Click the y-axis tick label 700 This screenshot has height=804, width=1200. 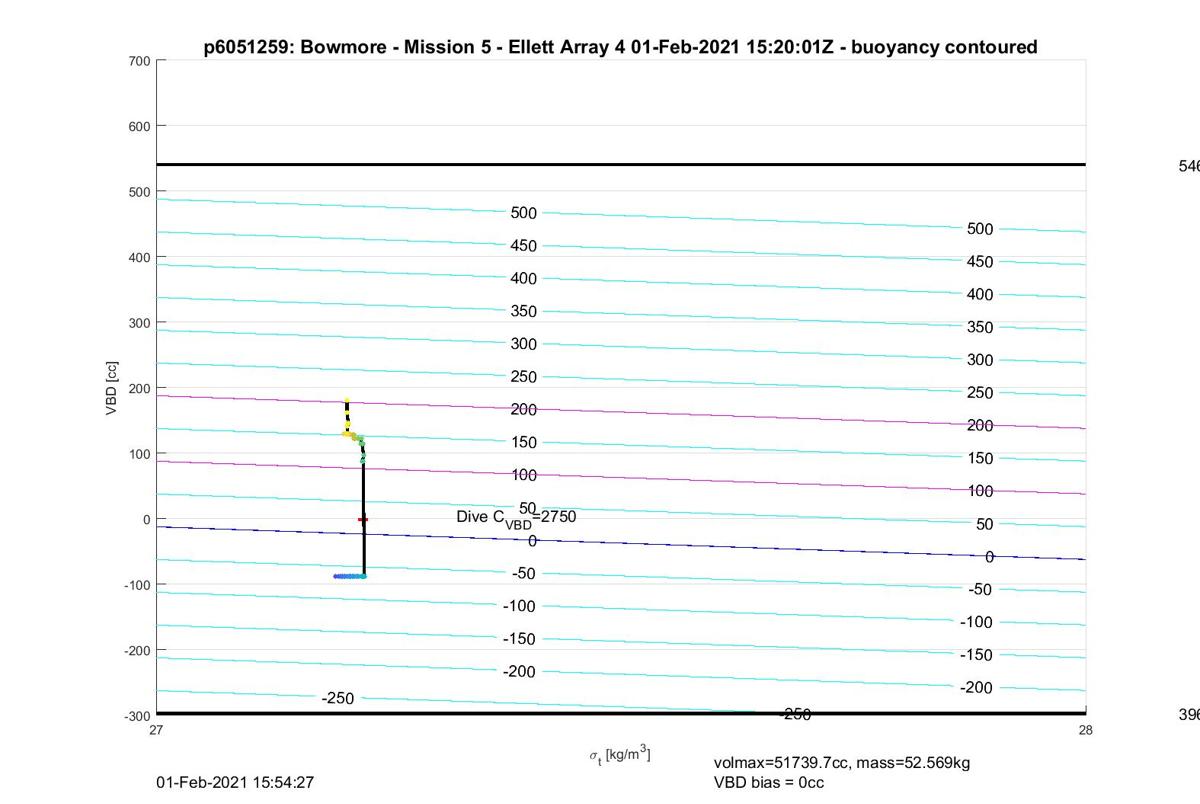point(139,61)
